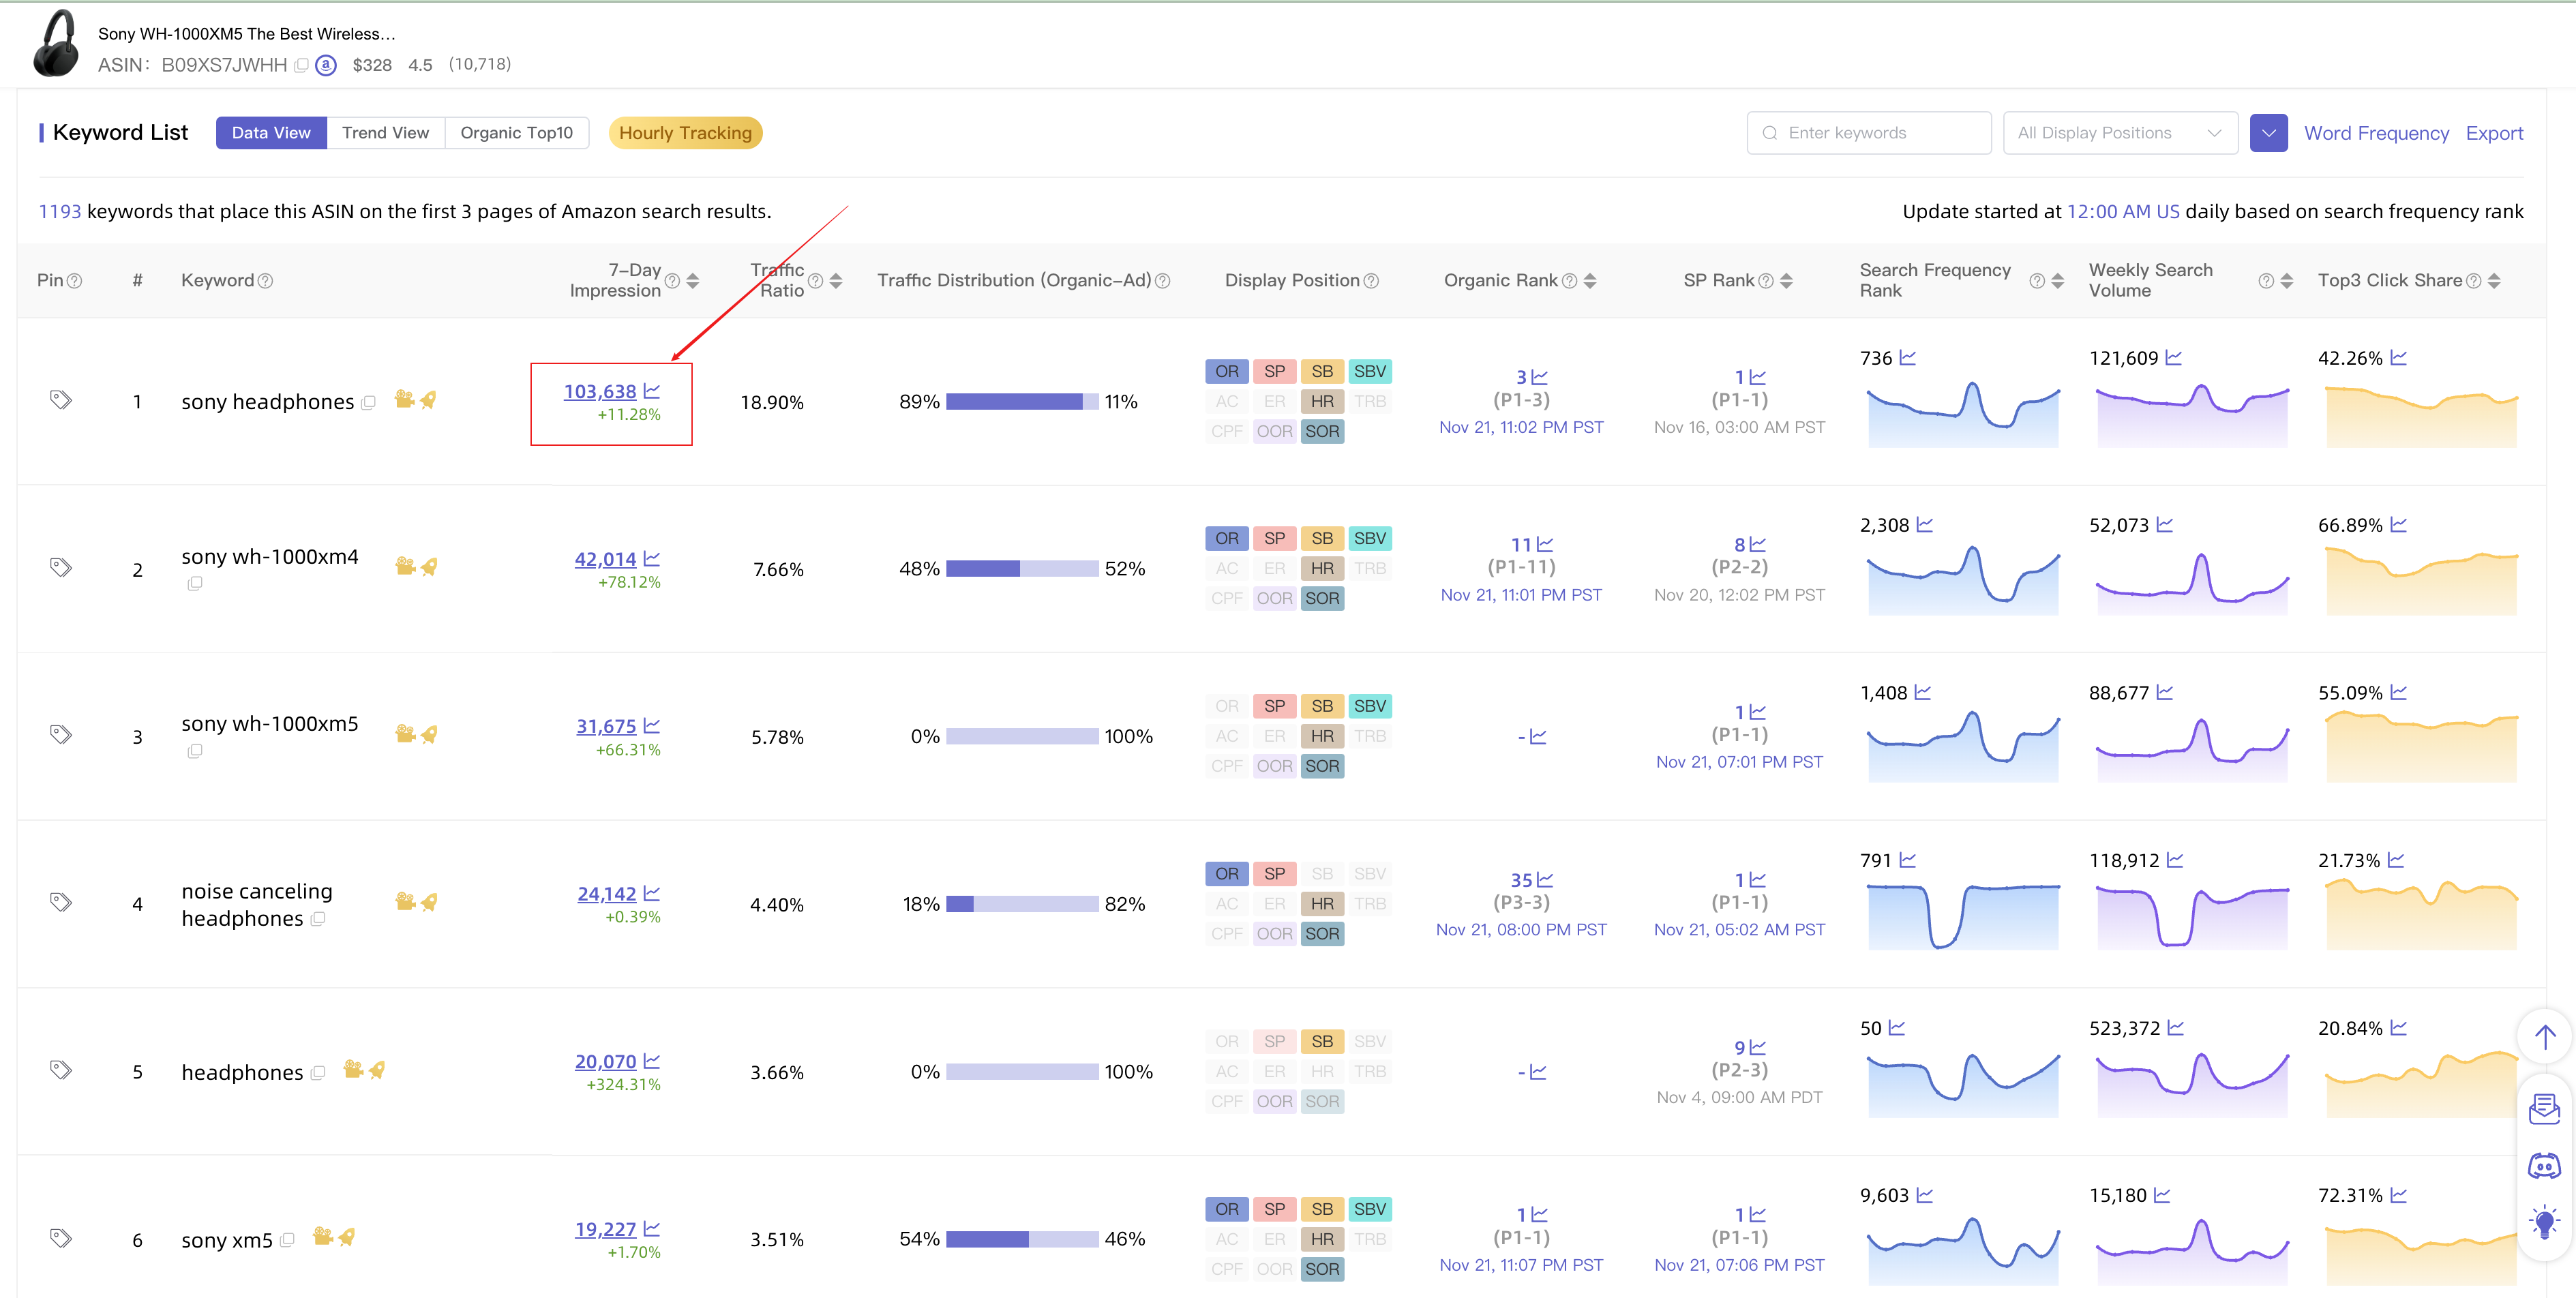Pin the sony headphones keyword
Viewport: 2576px width, 1298px height.
61,400
